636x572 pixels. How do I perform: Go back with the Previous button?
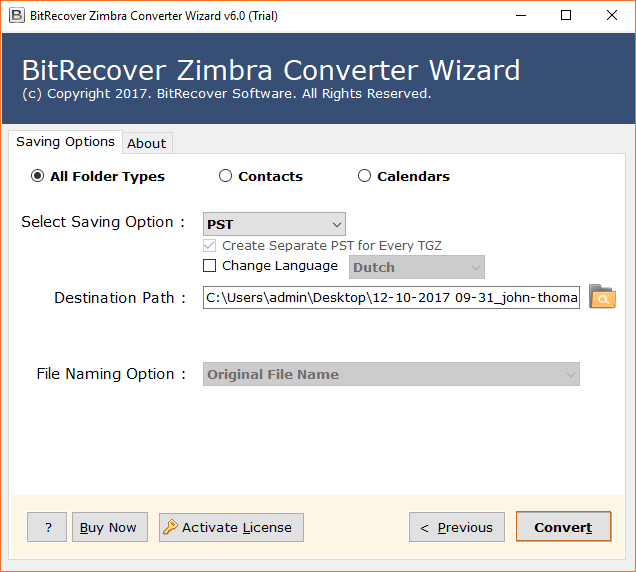457,527
